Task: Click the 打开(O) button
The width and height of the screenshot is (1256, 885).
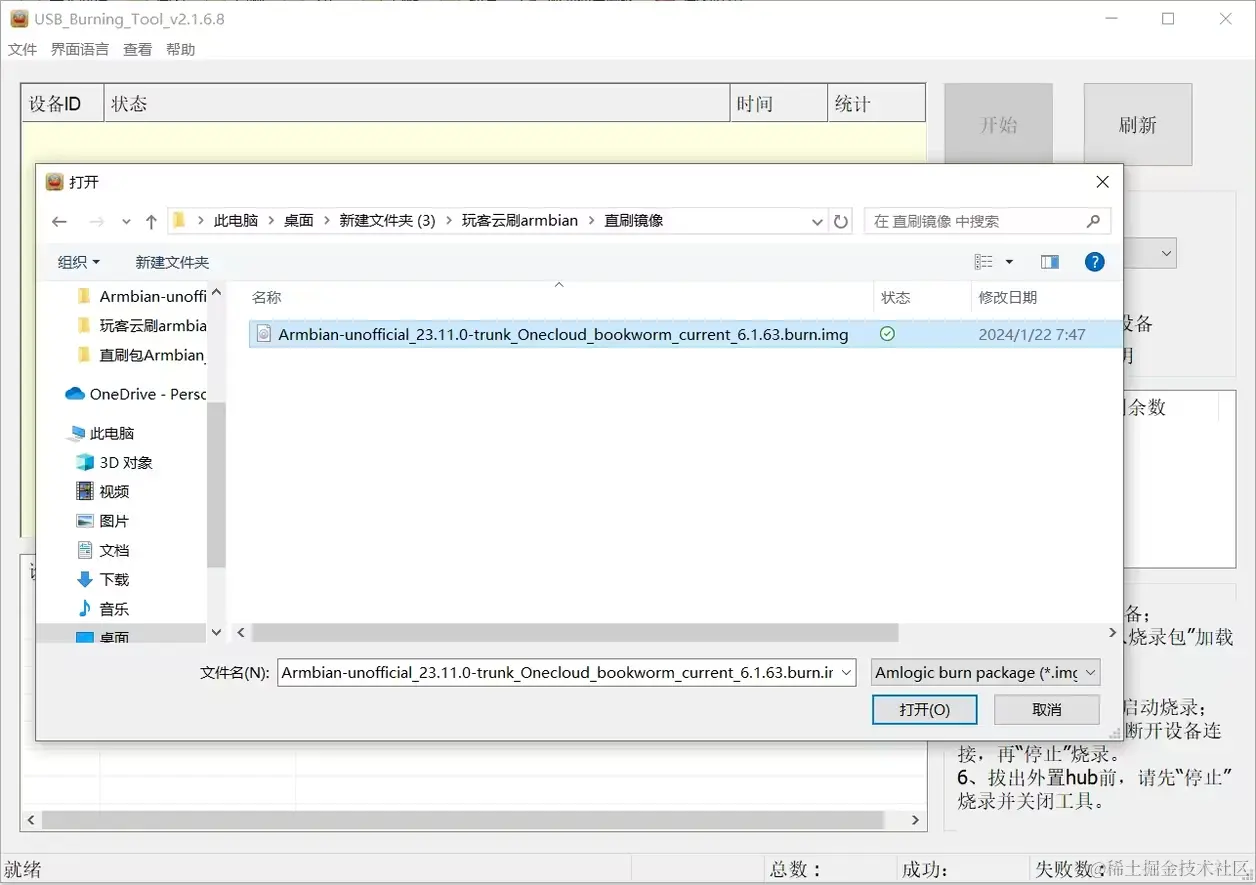Action: (924, 709)
